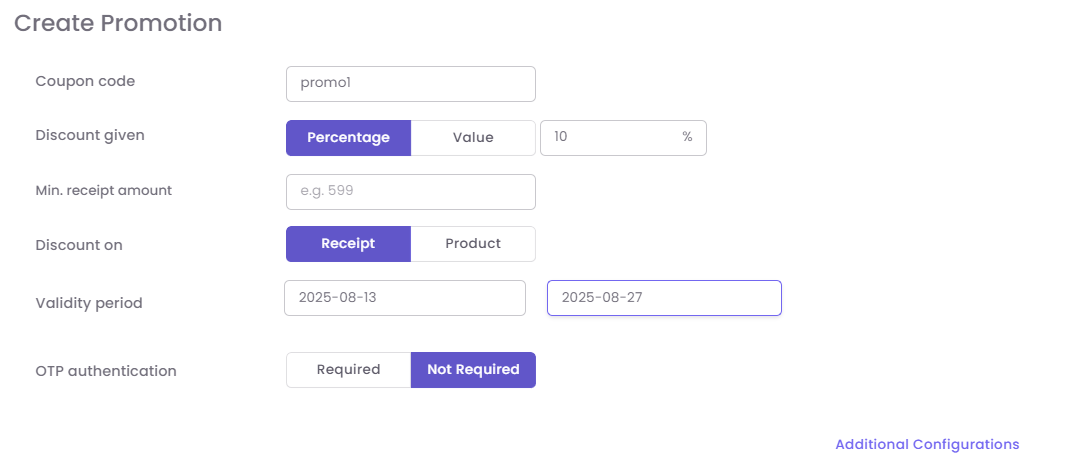Screen dimensions: 1071x462
Task: Expand the Additional Configurations link
Action: point(927,444)
